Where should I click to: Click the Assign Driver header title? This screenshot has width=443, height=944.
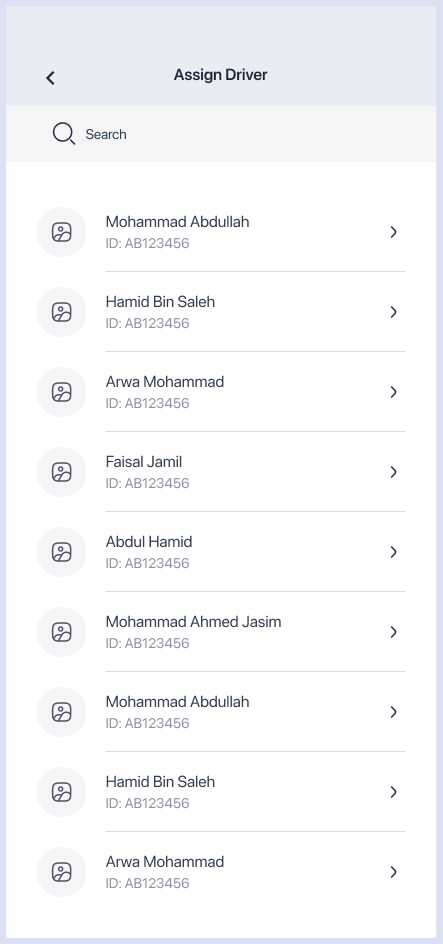pos(220,75)
